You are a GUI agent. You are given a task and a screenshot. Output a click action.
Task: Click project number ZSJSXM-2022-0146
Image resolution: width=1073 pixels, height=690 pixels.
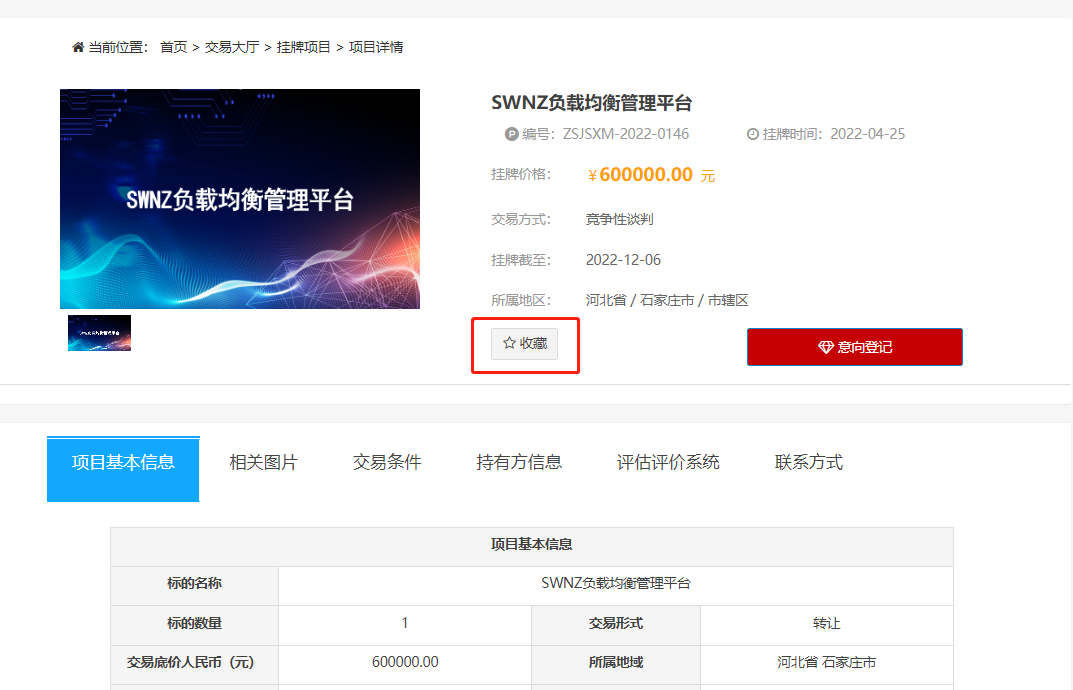[625, 134]
